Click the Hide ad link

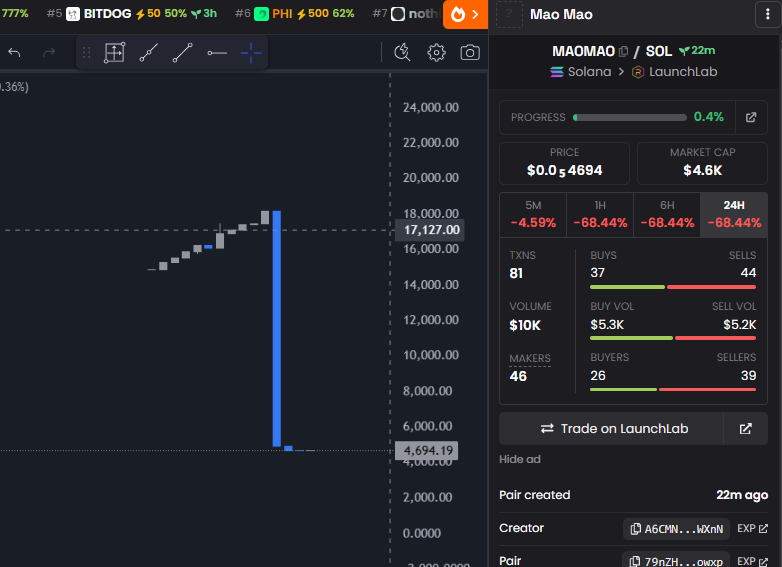520,459
